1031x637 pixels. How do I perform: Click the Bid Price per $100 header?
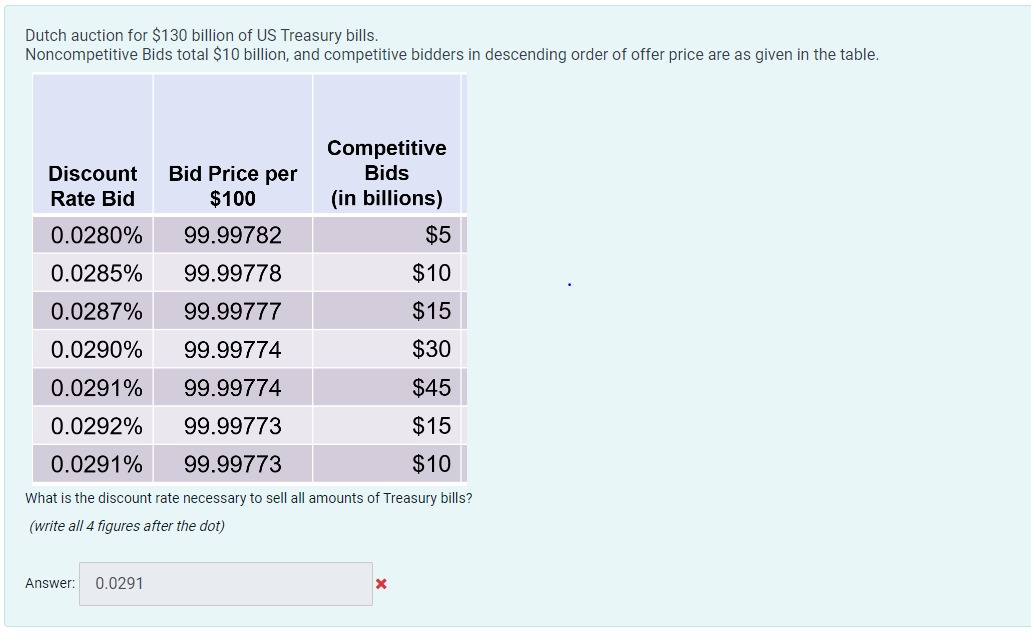click(232, 186)
